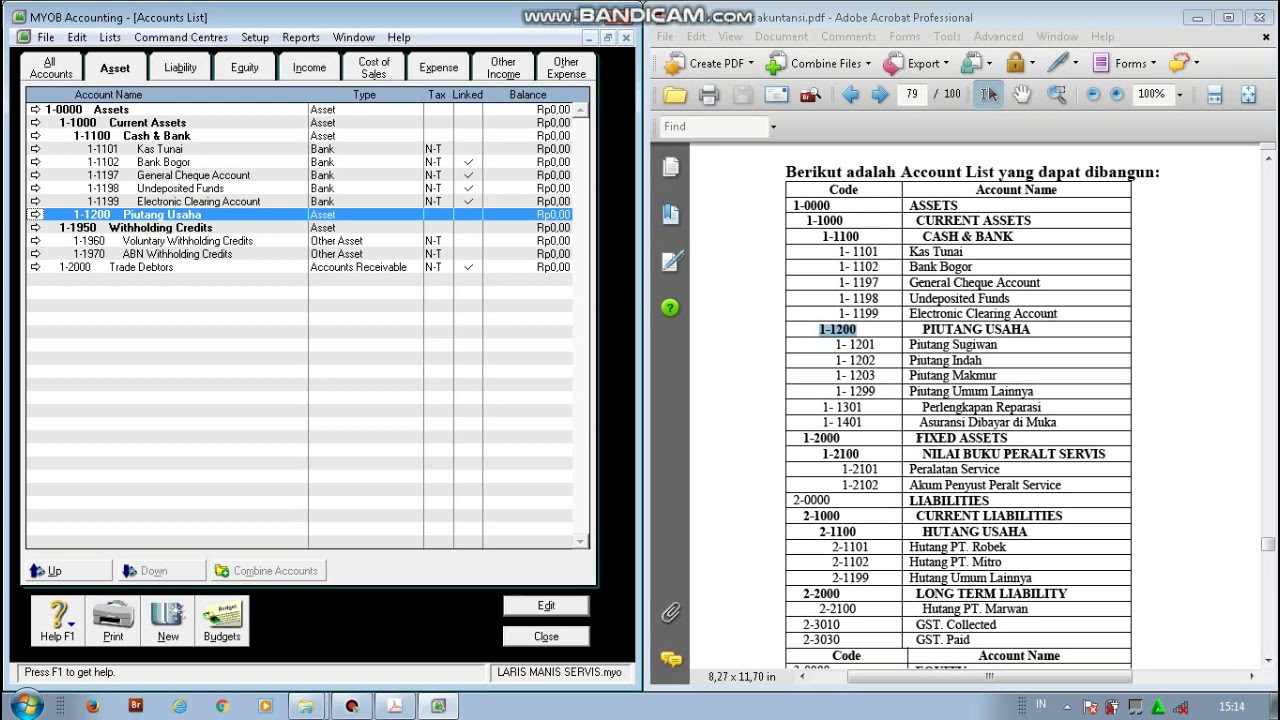Open Firefox from the taskbar
The width and height of the screenshot is (1280, 720).
92,706
